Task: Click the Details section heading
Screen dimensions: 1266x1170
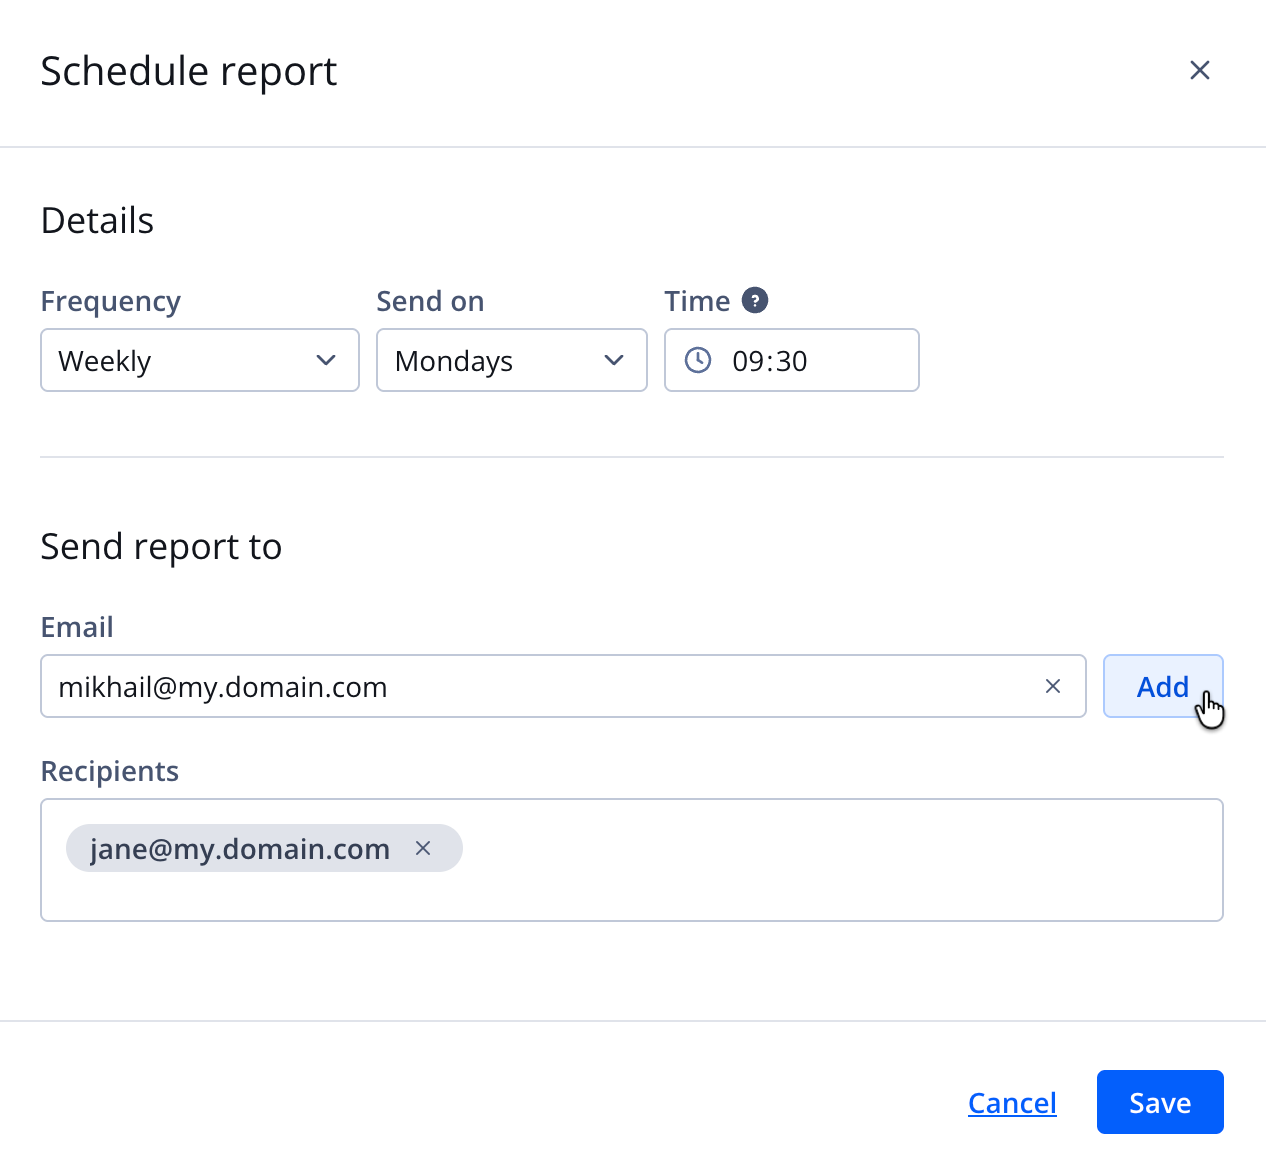Action: [x=97, y=220]
